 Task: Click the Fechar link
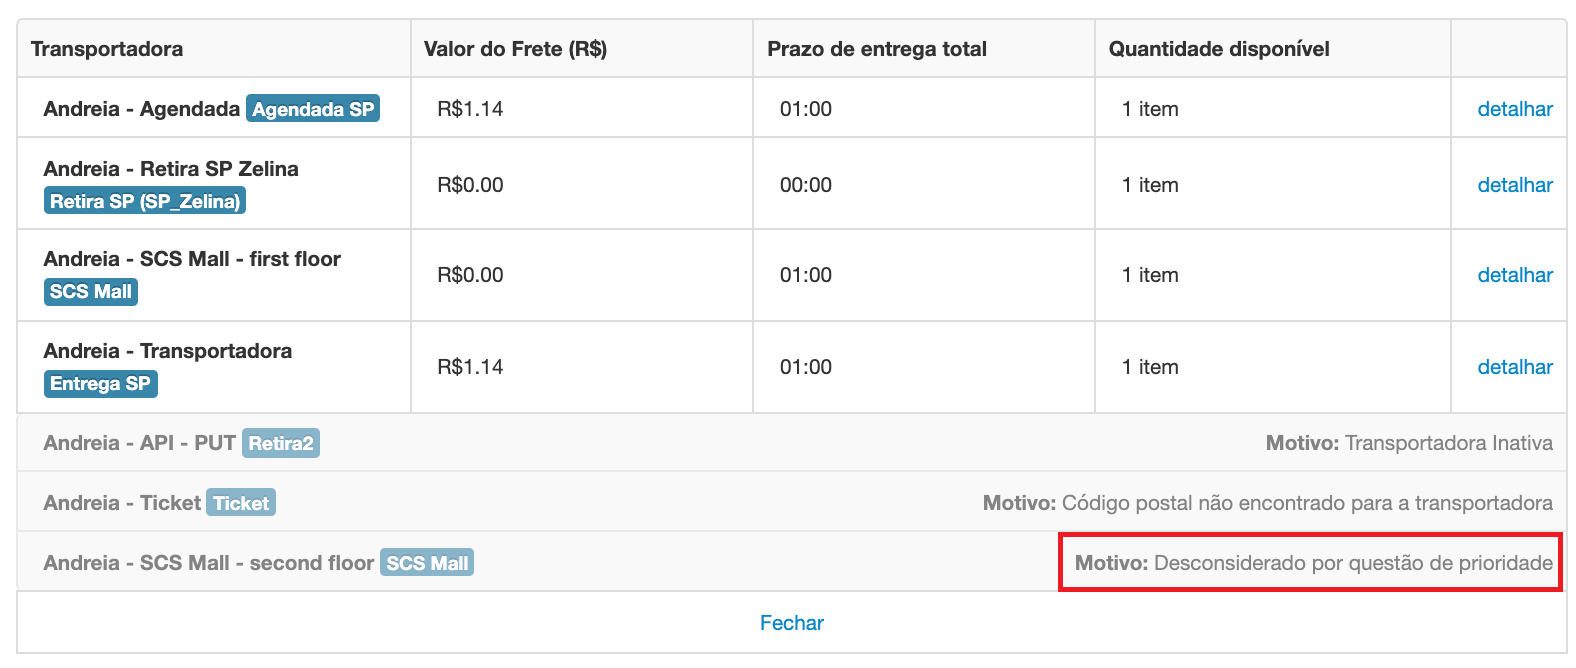pos(791,623)
